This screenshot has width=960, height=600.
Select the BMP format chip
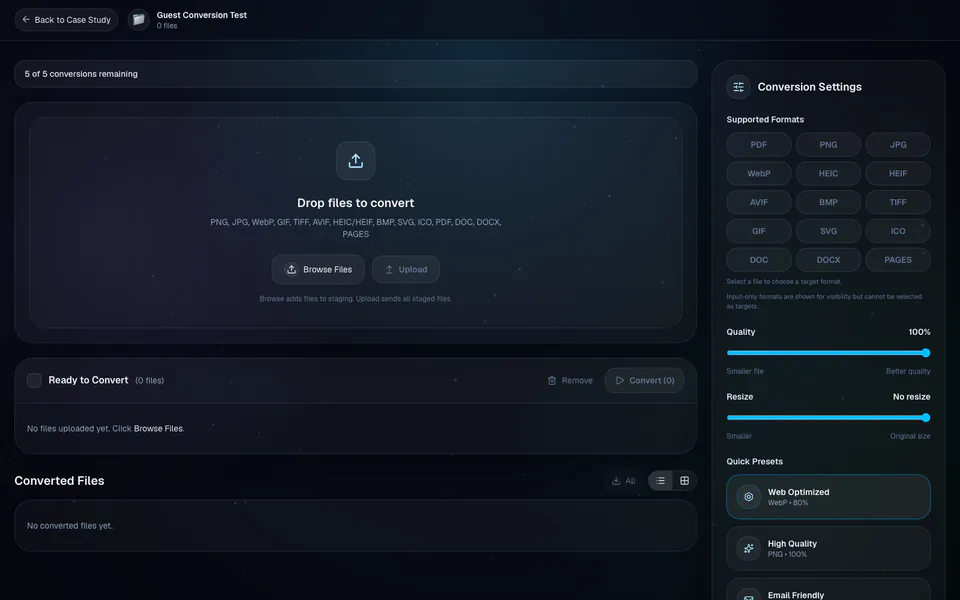coord(828,202)
